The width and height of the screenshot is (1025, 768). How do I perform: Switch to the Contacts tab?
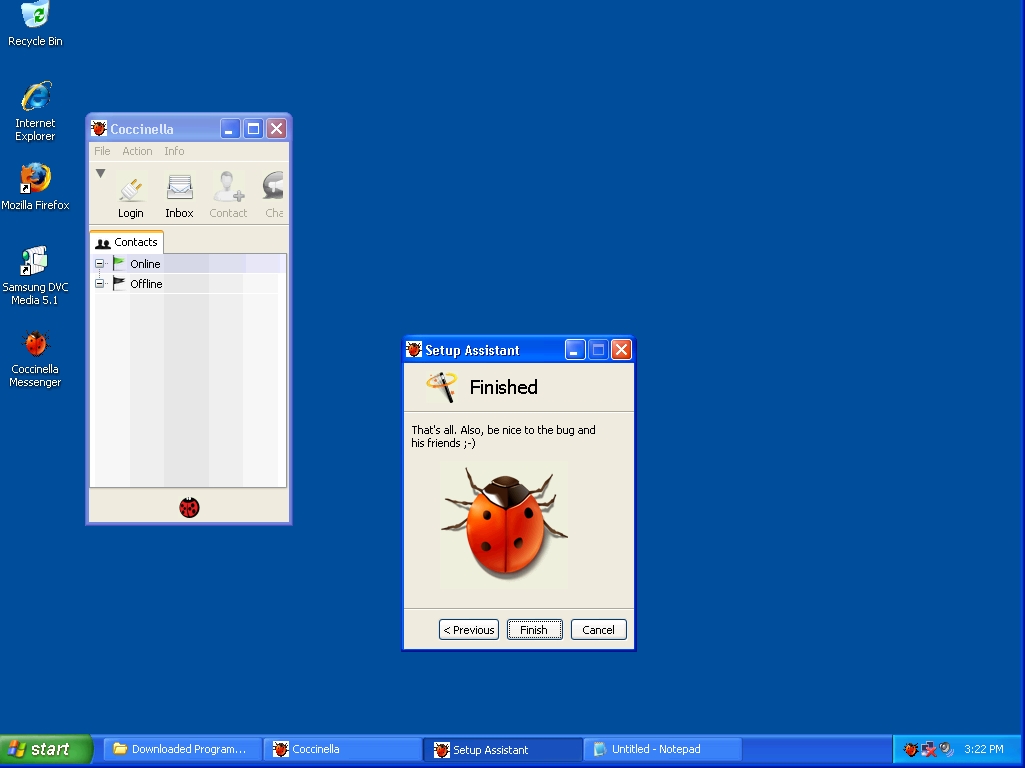coord(127,242)
